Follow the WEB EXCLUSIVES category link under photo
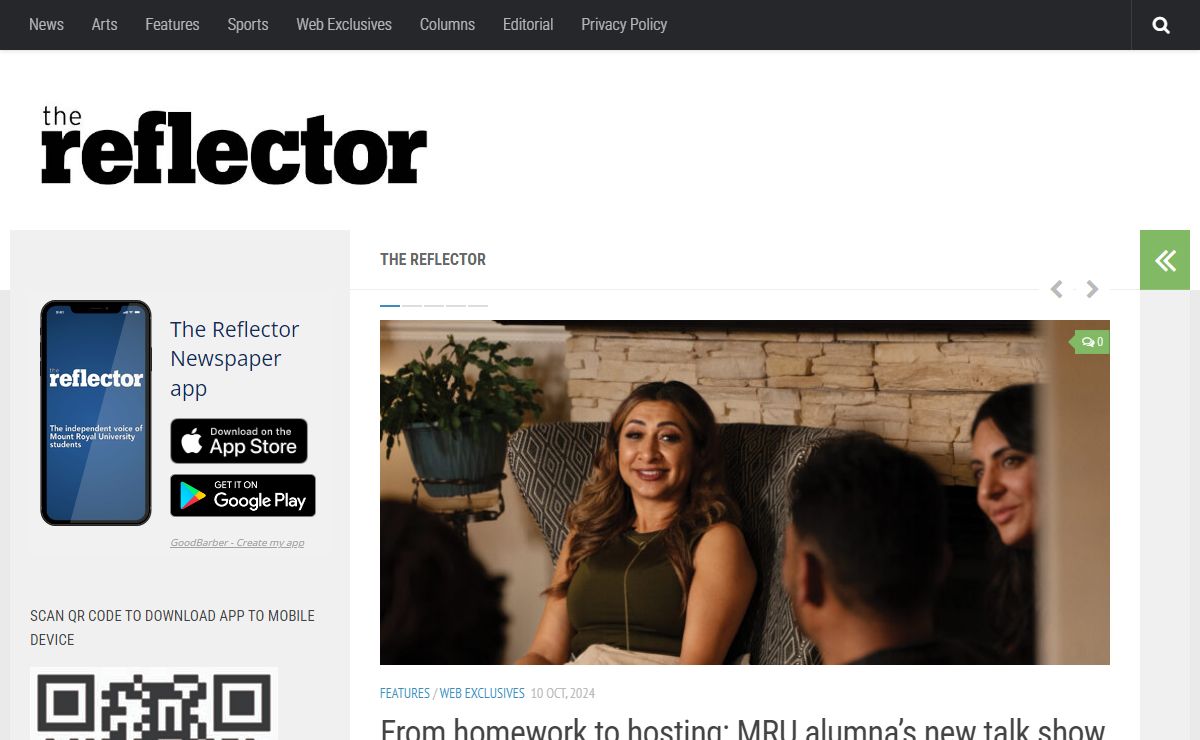Screen dimensions: 1200x740 pyautogui.click(x=482, y=693)
